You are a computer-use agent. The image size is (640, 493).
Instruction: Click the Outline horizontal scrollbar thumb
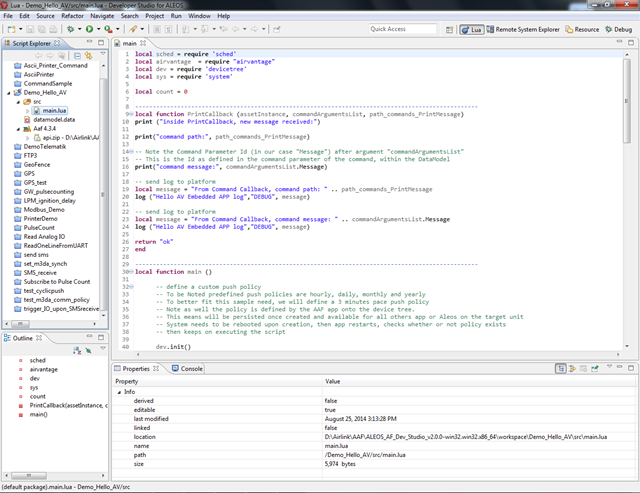[x=29, y=476]
